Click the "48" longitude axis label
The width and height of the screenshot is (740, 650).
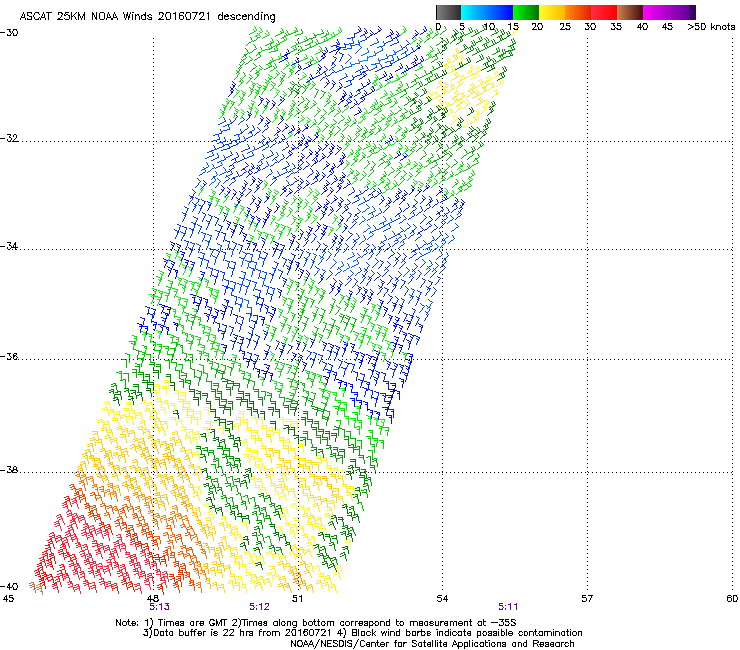pyautogui.click(x=153, y=599)
